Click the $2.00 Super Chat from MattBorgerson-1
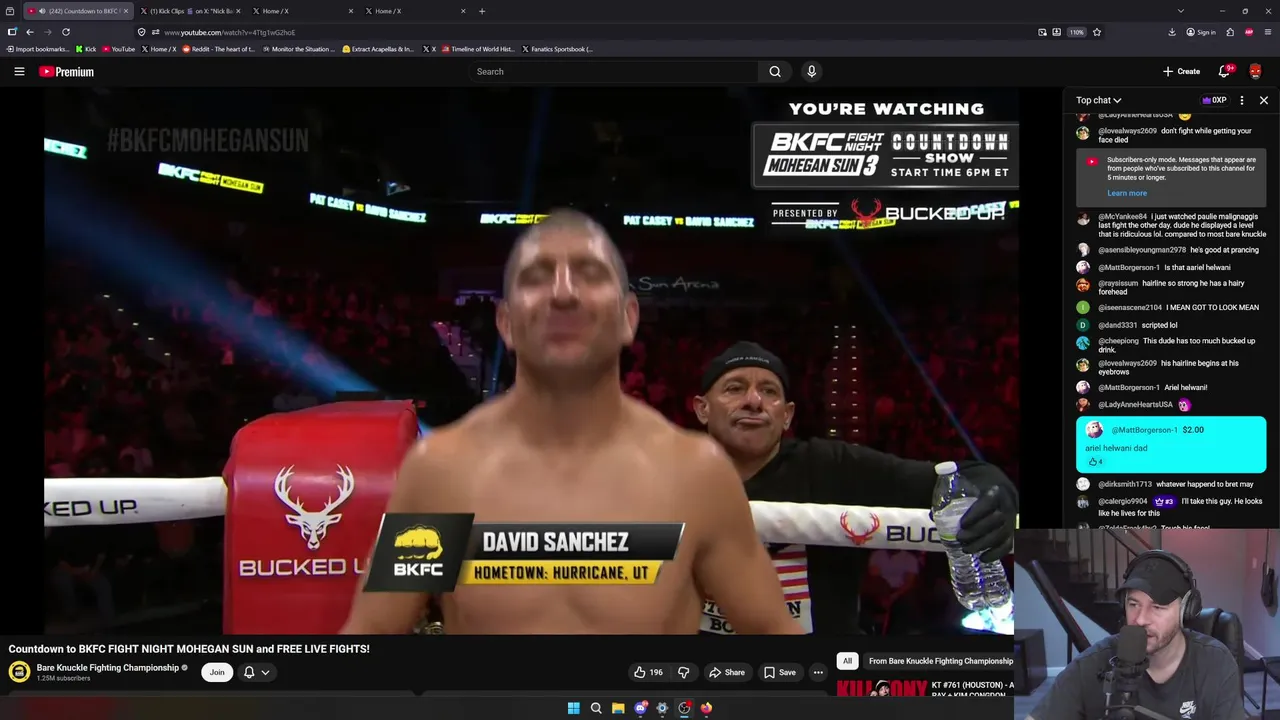Screen dimensions: 1280x720 click(1171, 445)
